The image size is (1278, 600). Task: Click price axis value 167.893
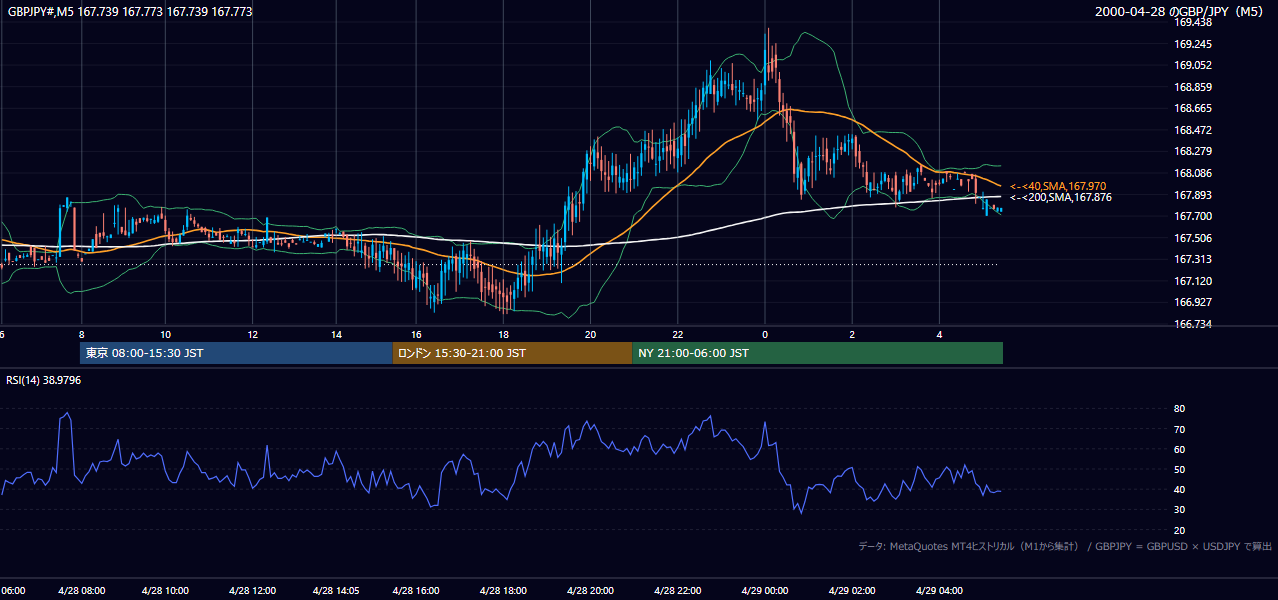tap(1193, 195)
